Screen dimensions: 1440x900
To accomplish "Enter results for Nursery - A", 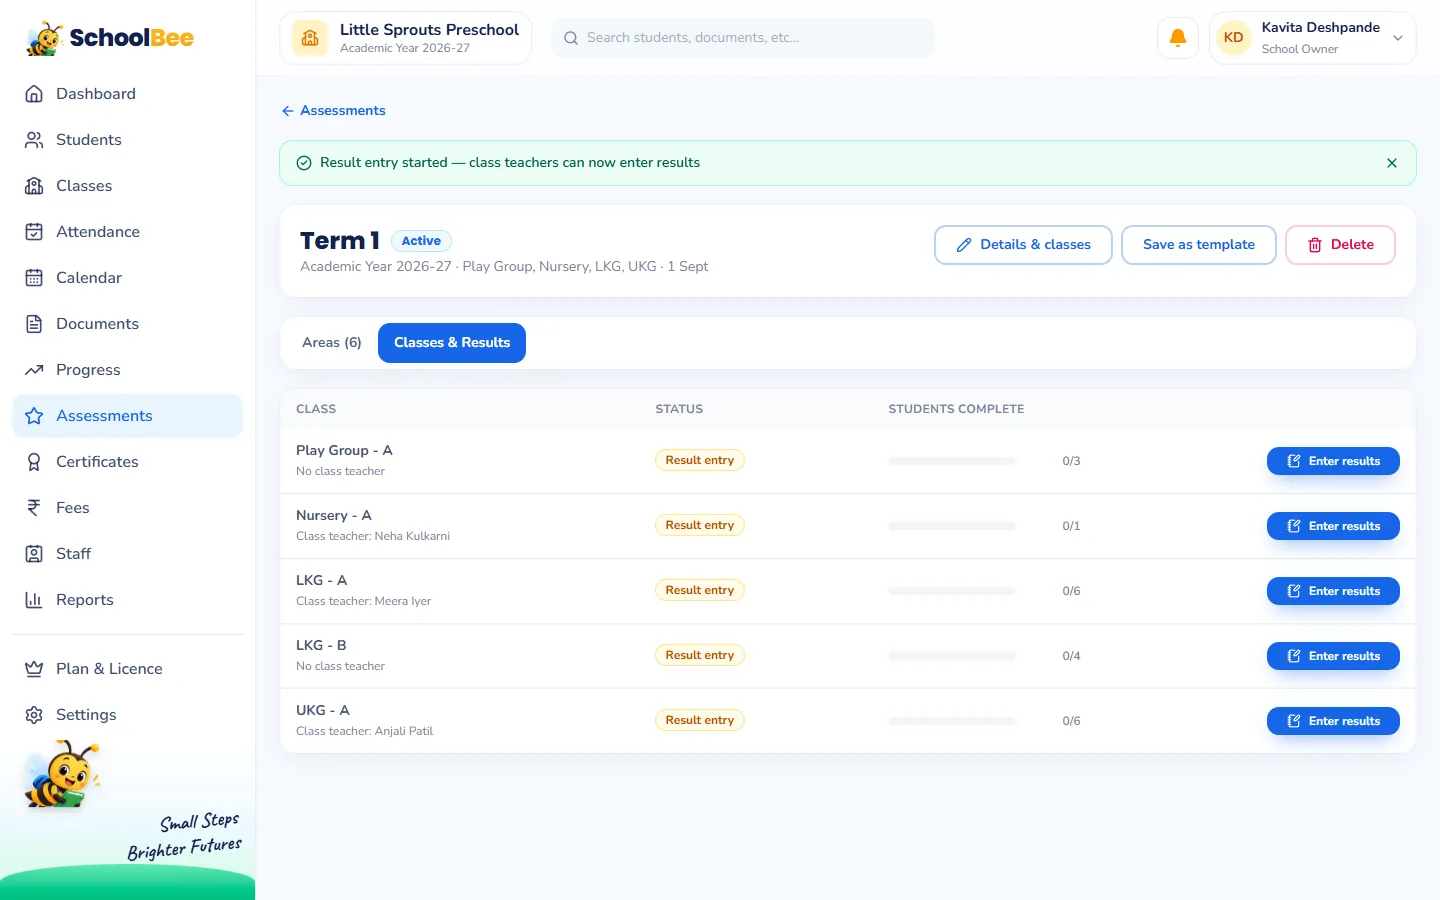I will pos(1333,526).
